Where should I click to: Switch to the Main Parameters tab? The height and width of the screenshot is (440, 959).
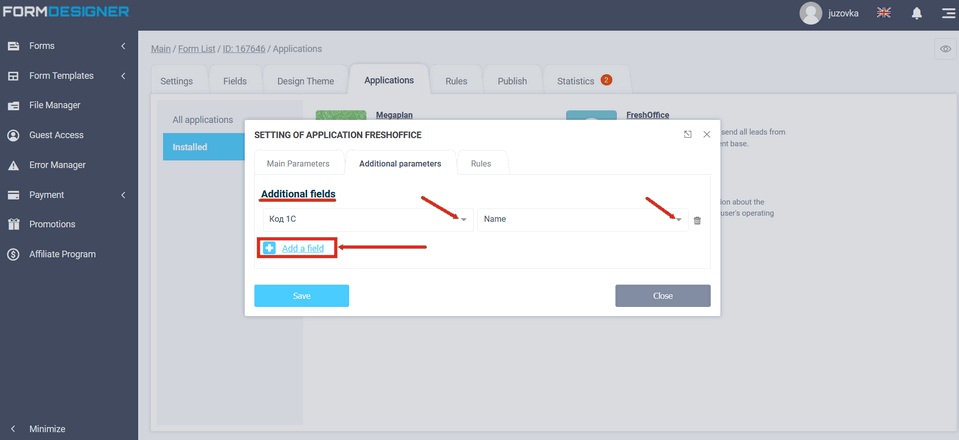click(x=298, y=163)
